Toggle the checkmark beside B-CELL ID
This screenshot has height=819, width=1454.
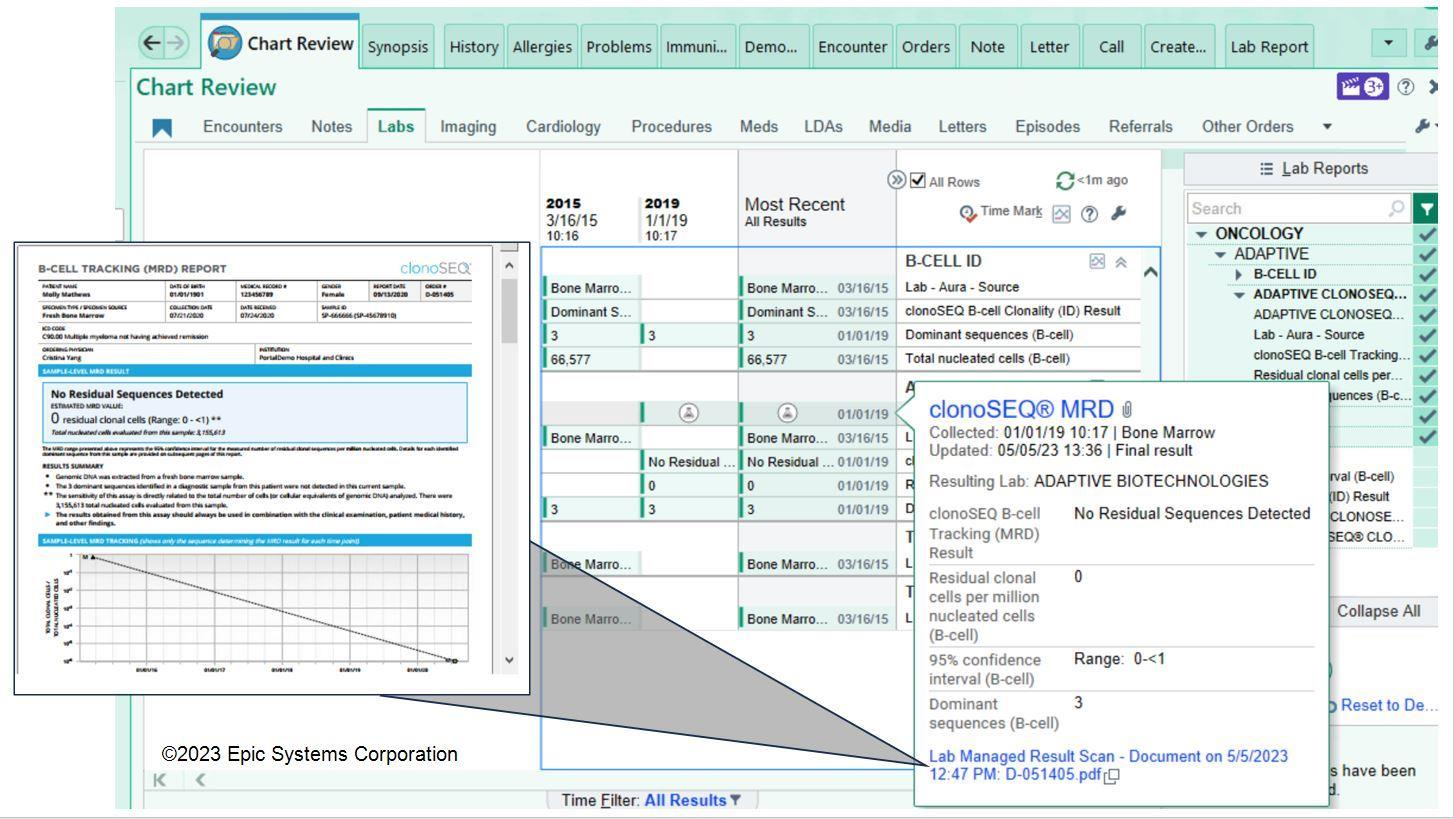tap(1425, 273)
